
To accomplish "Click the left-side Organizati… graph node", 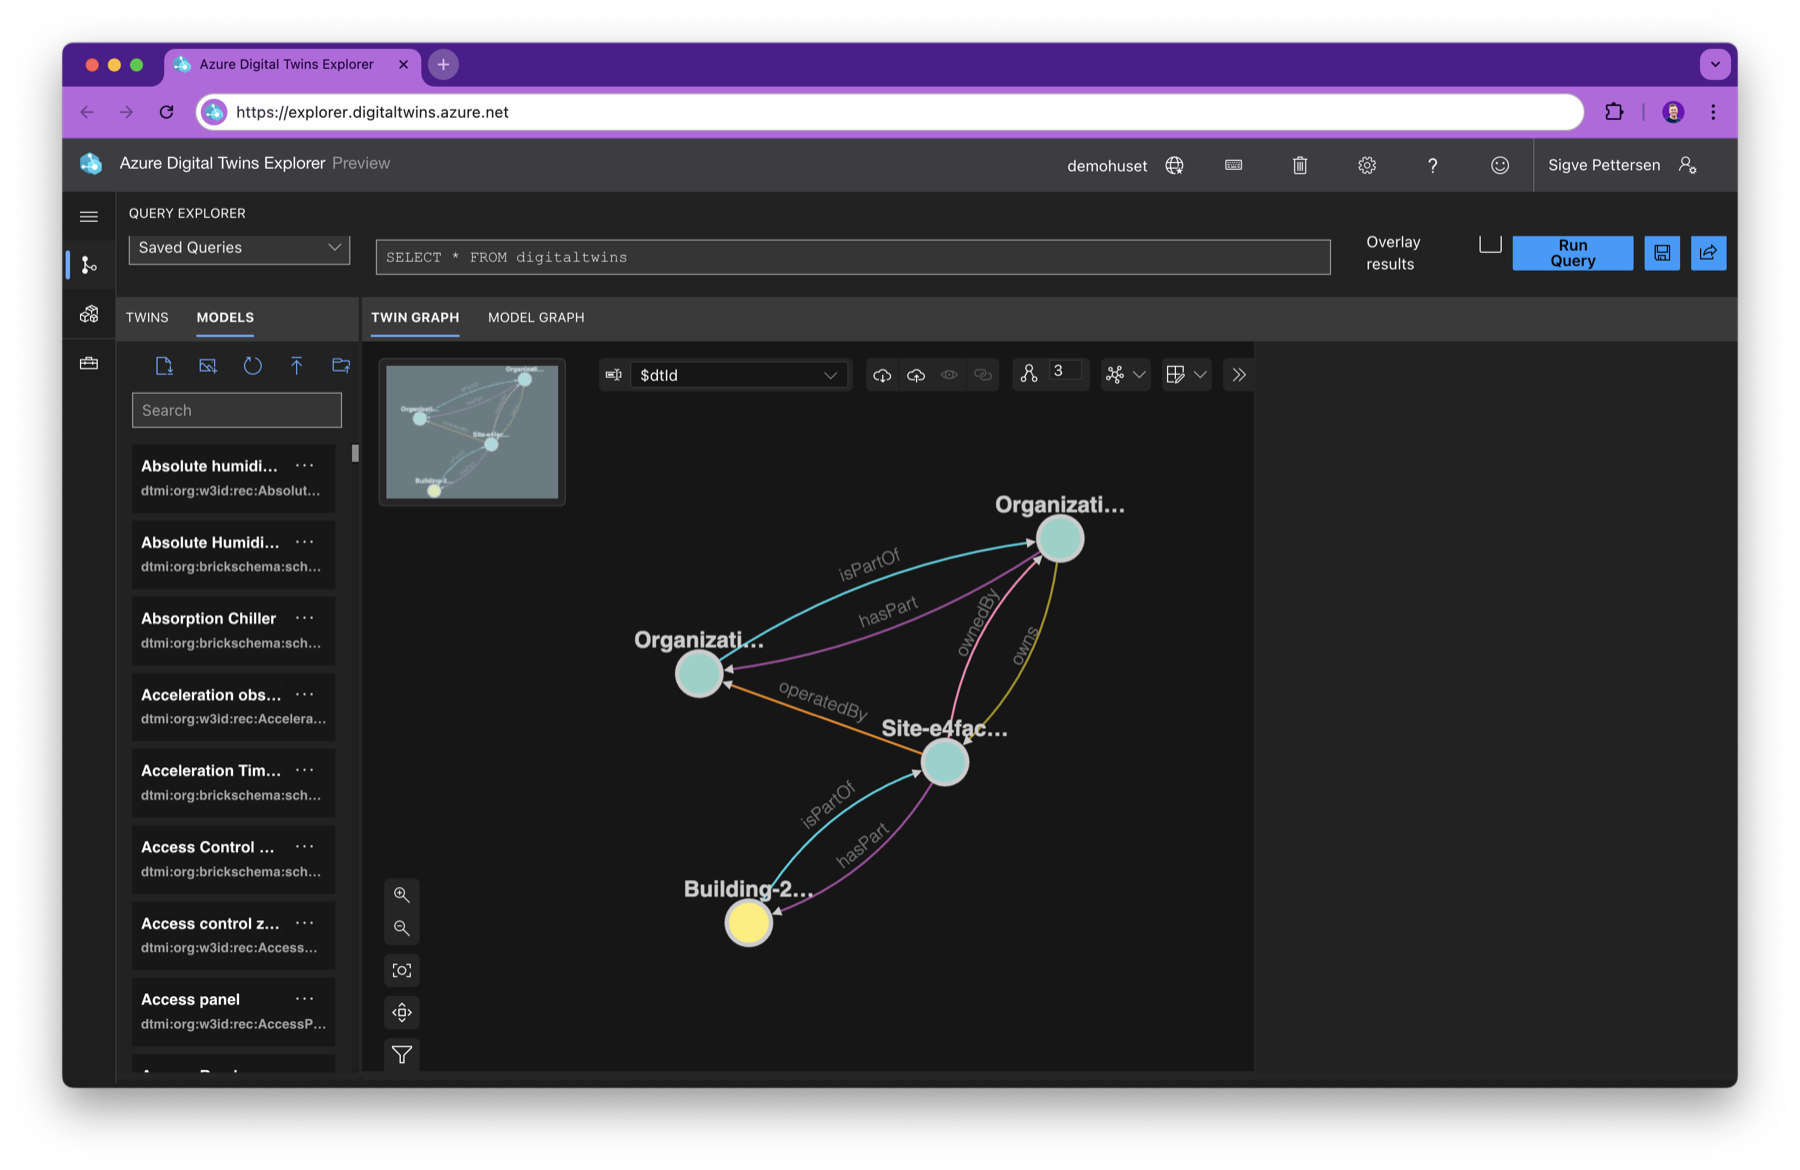I will (x=699, y=673).
